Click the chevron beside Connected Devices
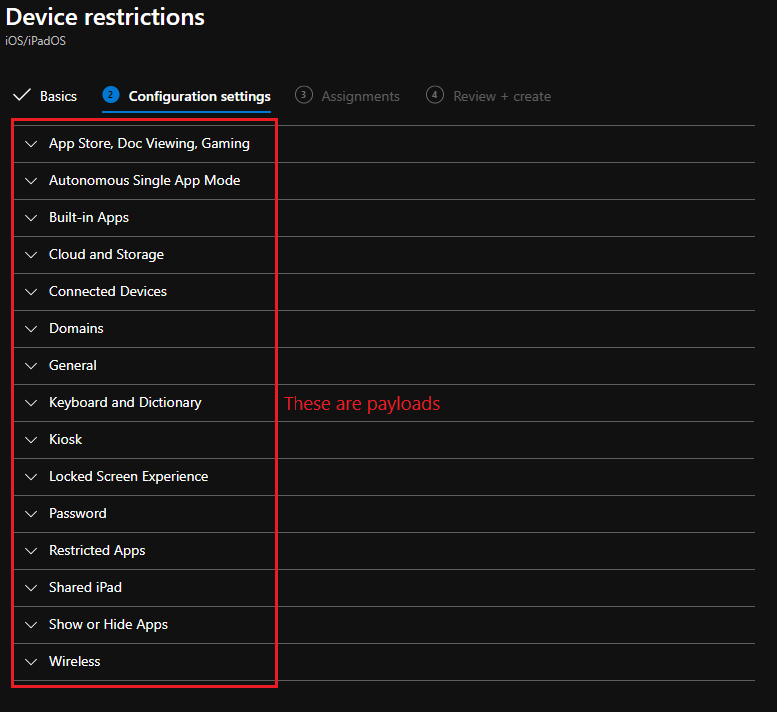 pos(31,292)
